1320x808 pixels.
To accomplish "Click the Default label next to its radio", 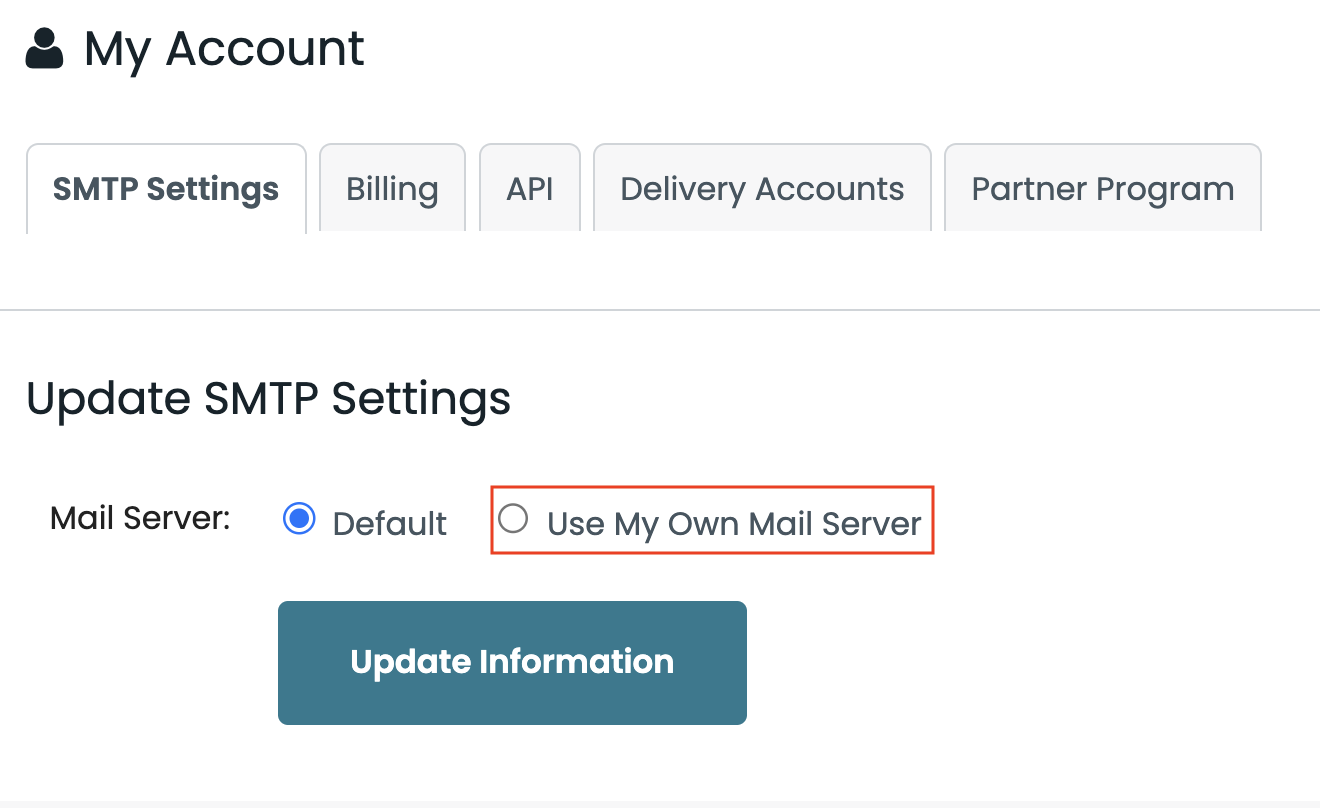I will click(x=389, y=522).
